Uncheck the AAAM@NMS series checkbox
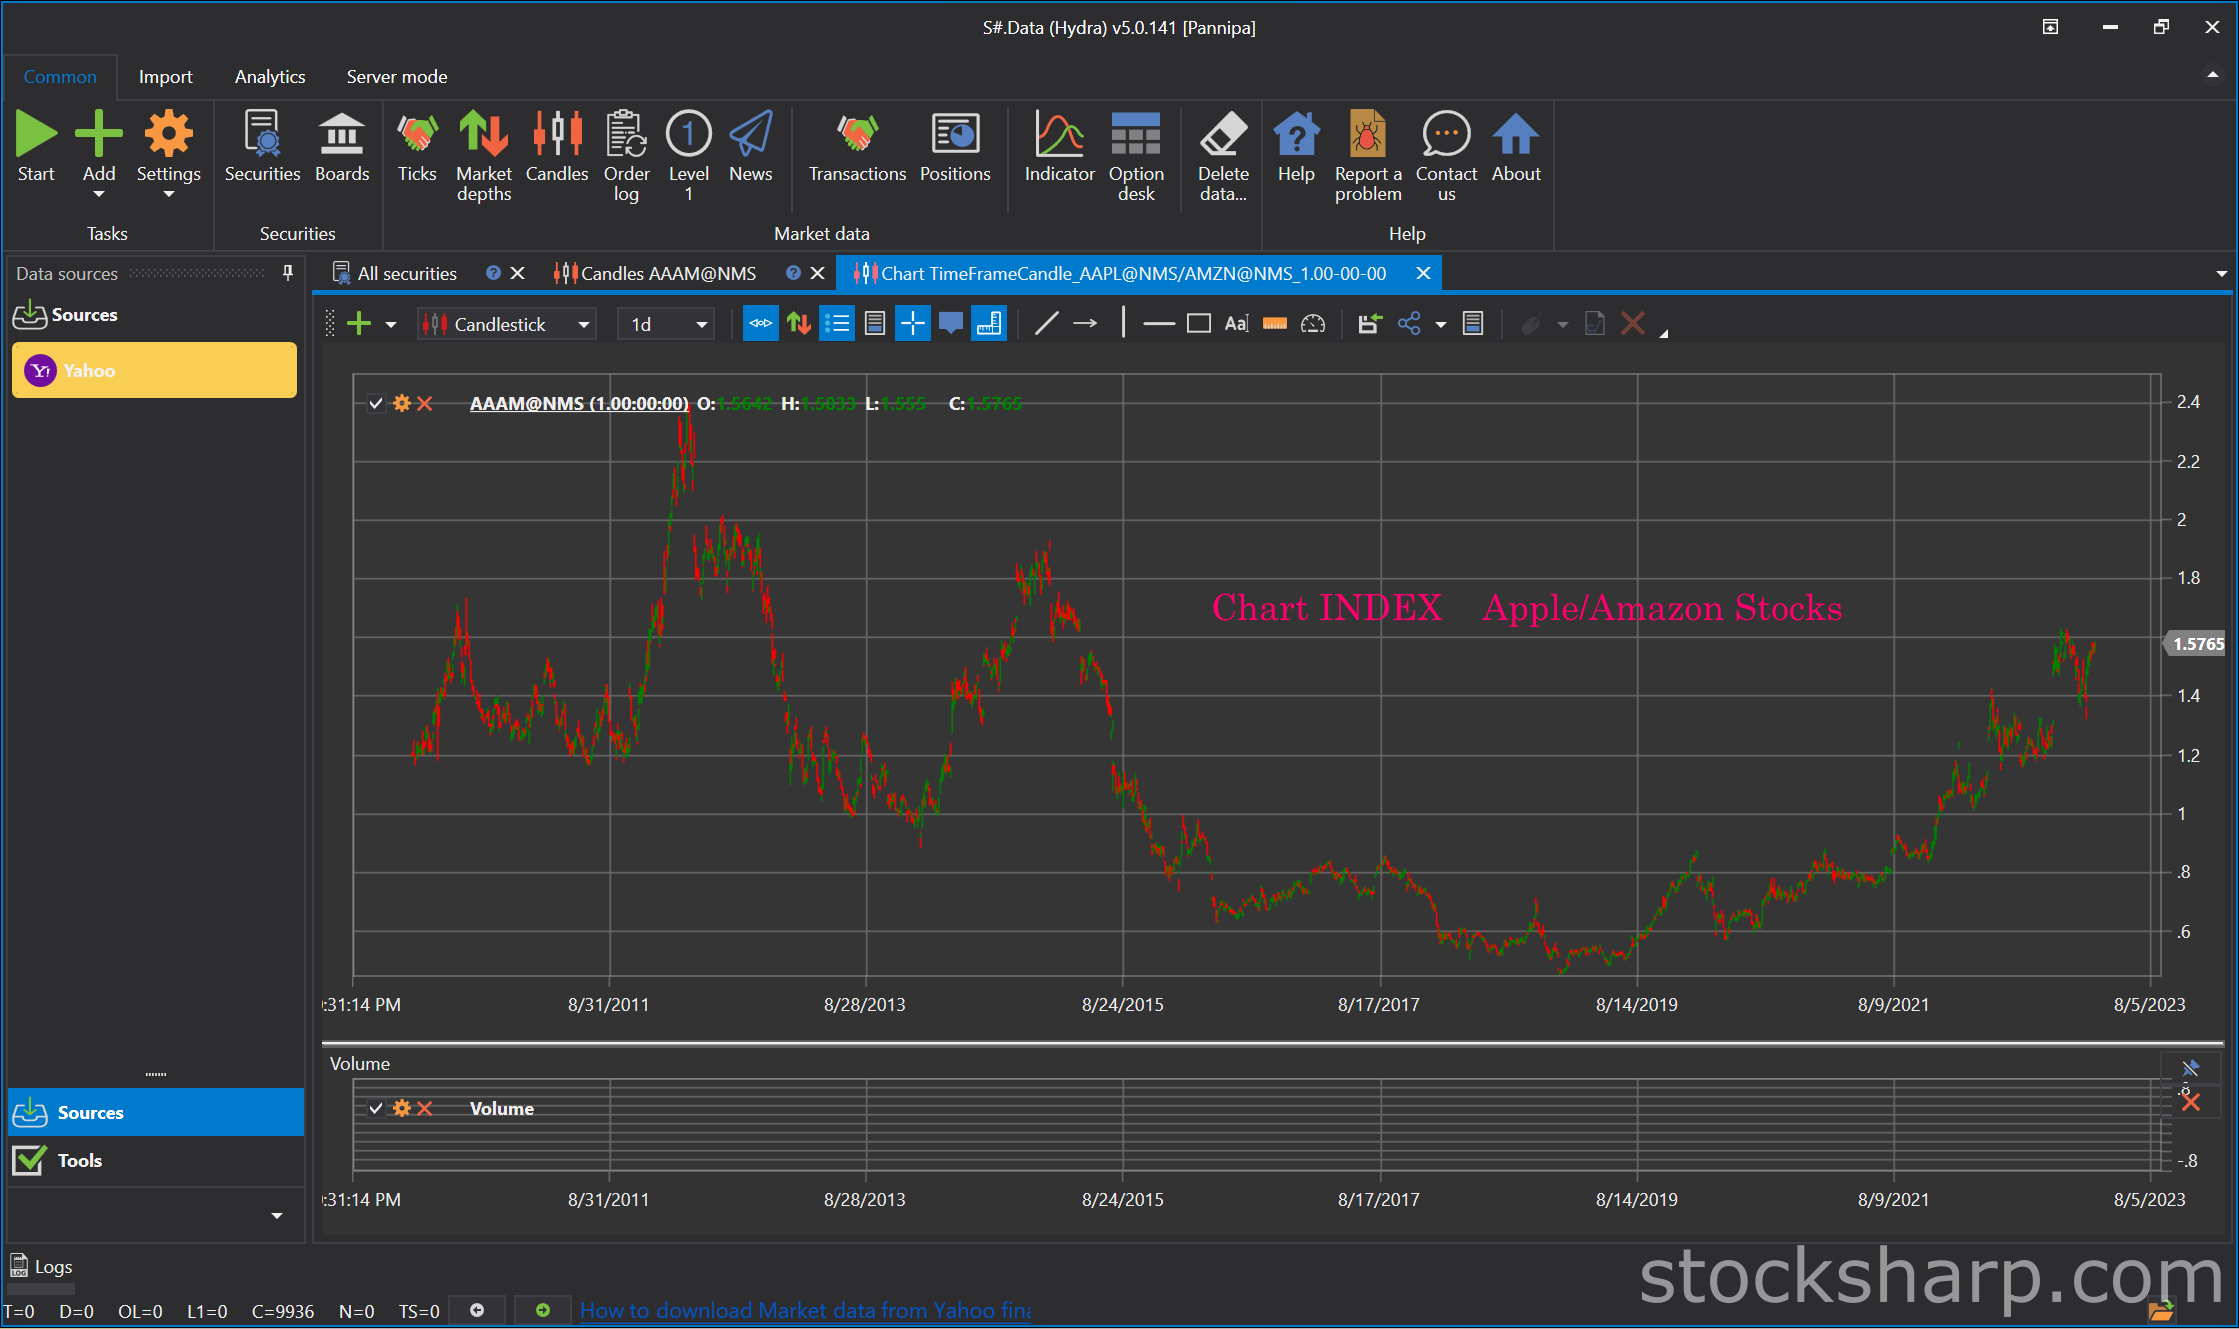This screenshot has height=1329, width=2239. click(376, 404)
